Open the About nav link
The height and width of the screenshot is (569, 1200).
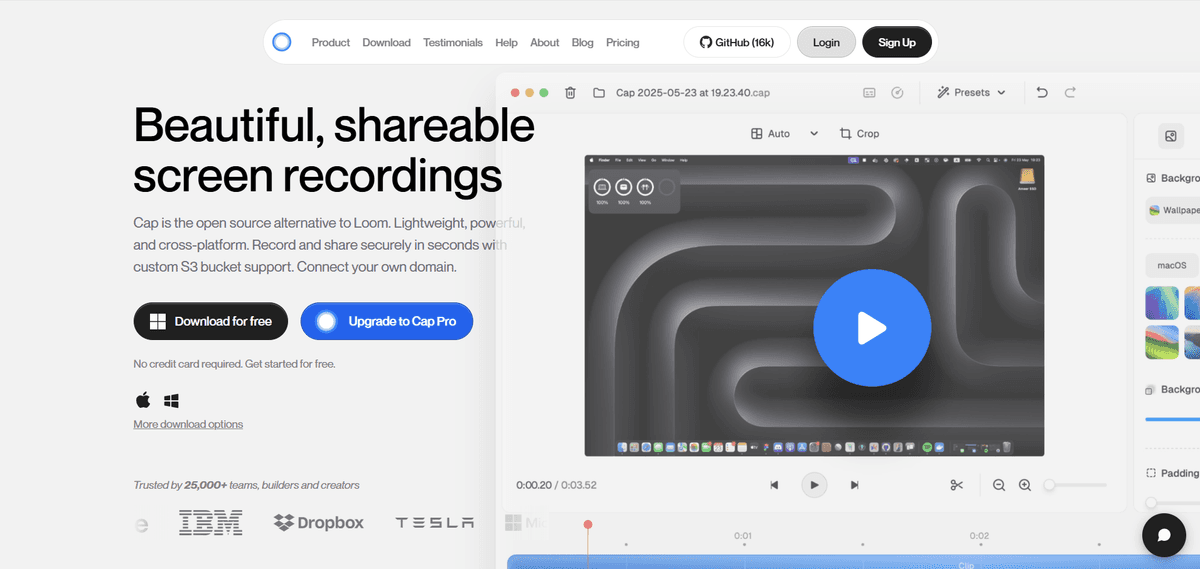(x=545, y=43)
